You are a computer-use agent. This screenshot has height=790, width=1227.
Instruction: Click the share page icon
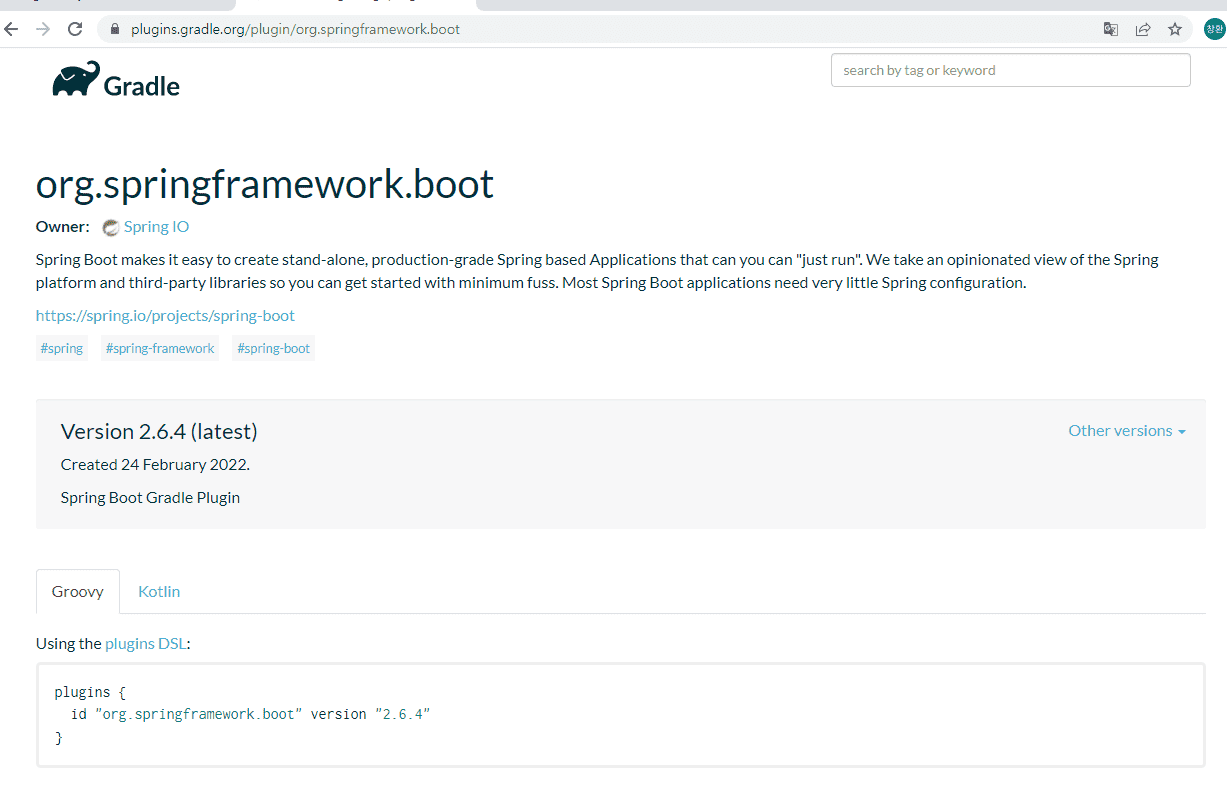pos(1143,29)
